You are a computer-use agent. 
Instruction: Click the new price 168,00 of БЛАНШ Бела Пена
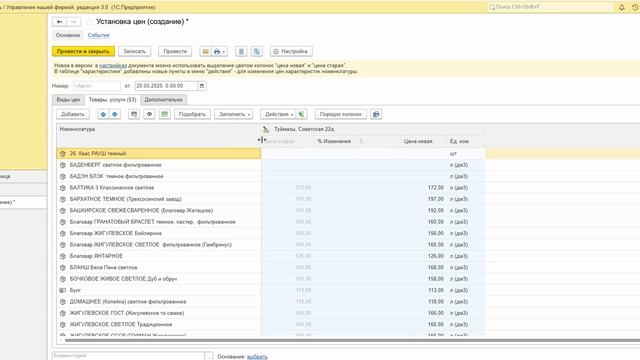(436, 267)
